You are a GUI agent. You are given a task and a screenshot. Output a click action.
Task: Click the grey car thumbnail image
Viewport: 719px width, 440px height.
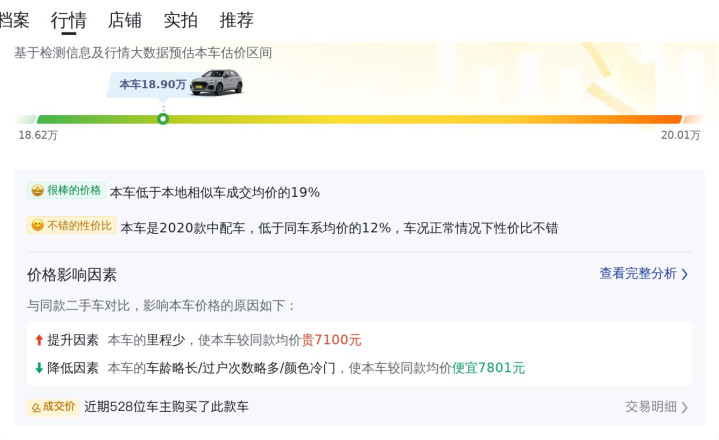coord(216,82)
